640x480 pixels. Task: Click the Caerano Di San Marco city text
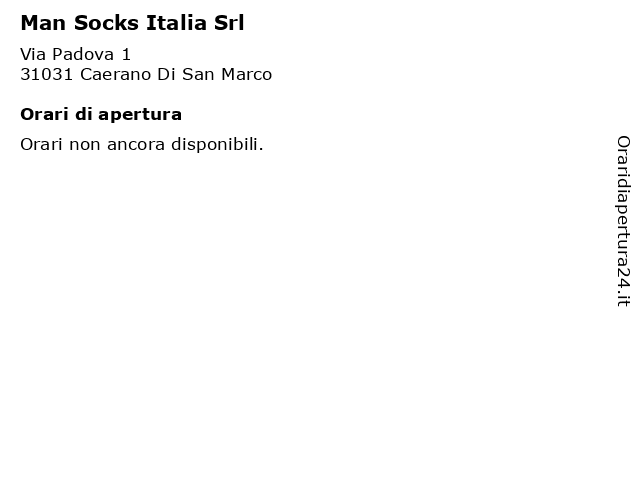[x=176, y=74]
